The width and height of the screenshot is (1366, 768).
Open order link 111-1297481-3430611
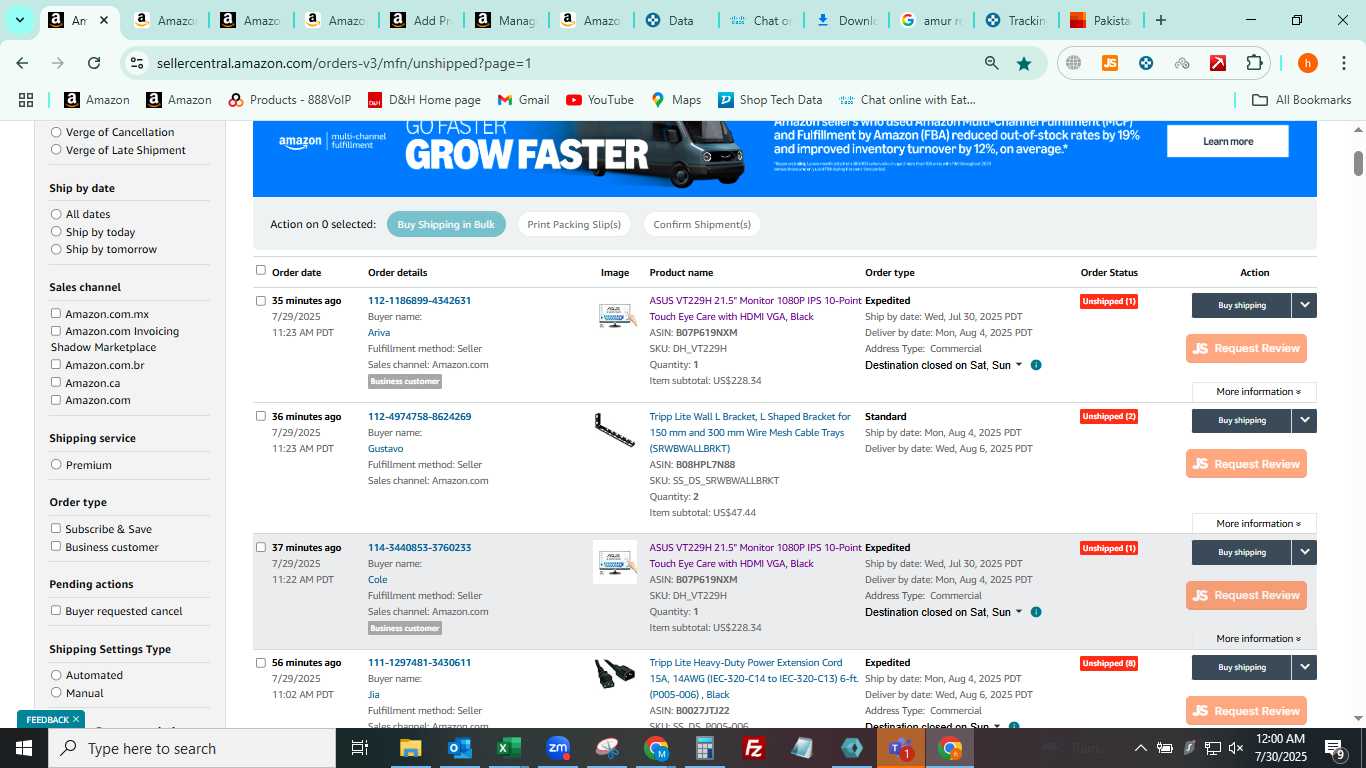pyautogui.click(x=419, y=662)
